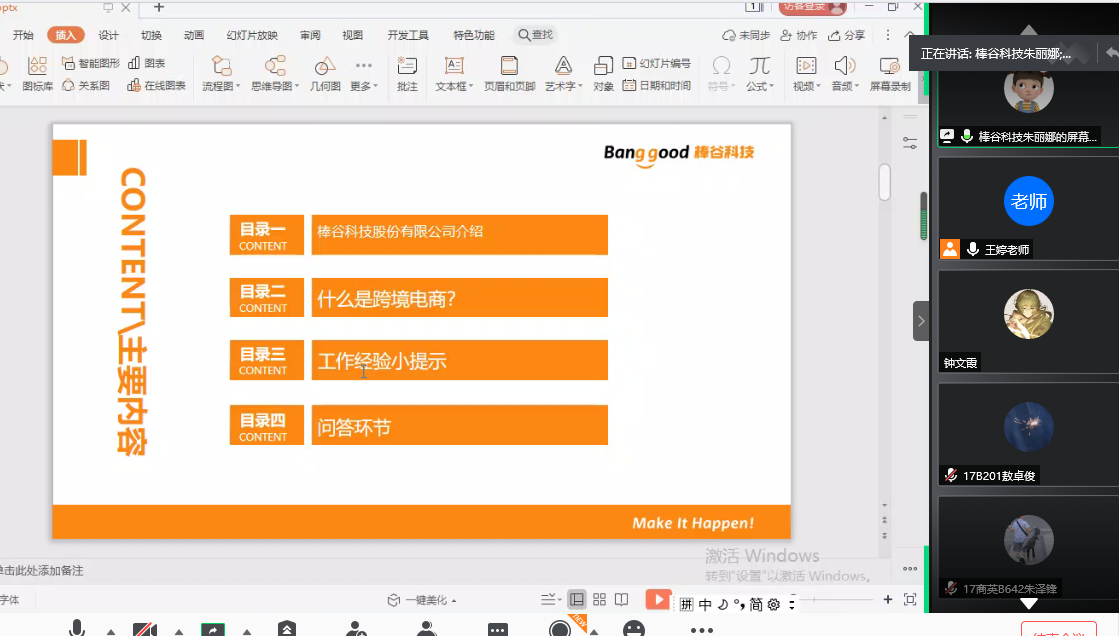Click 幻灯片编号 slide number
This screenshot has height=636, width=1119.
[x=657, y=63]
